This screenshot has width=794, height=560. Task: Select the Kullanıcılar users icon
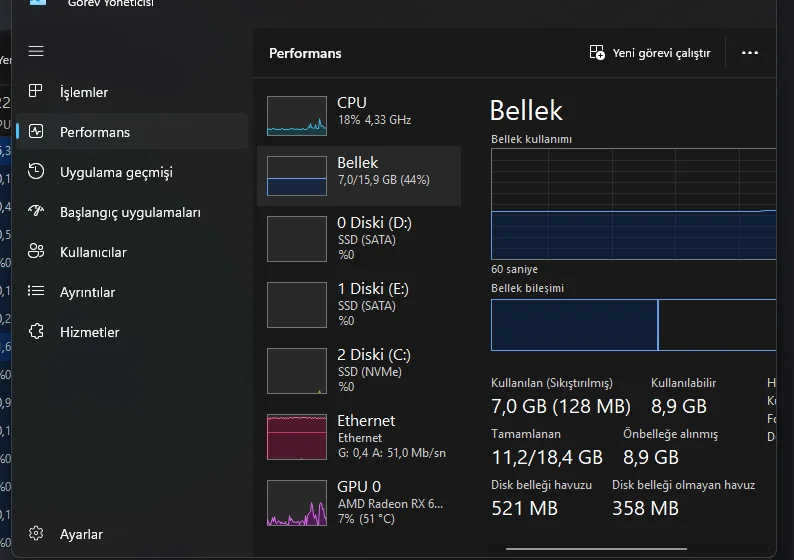[x=36, y=252]
